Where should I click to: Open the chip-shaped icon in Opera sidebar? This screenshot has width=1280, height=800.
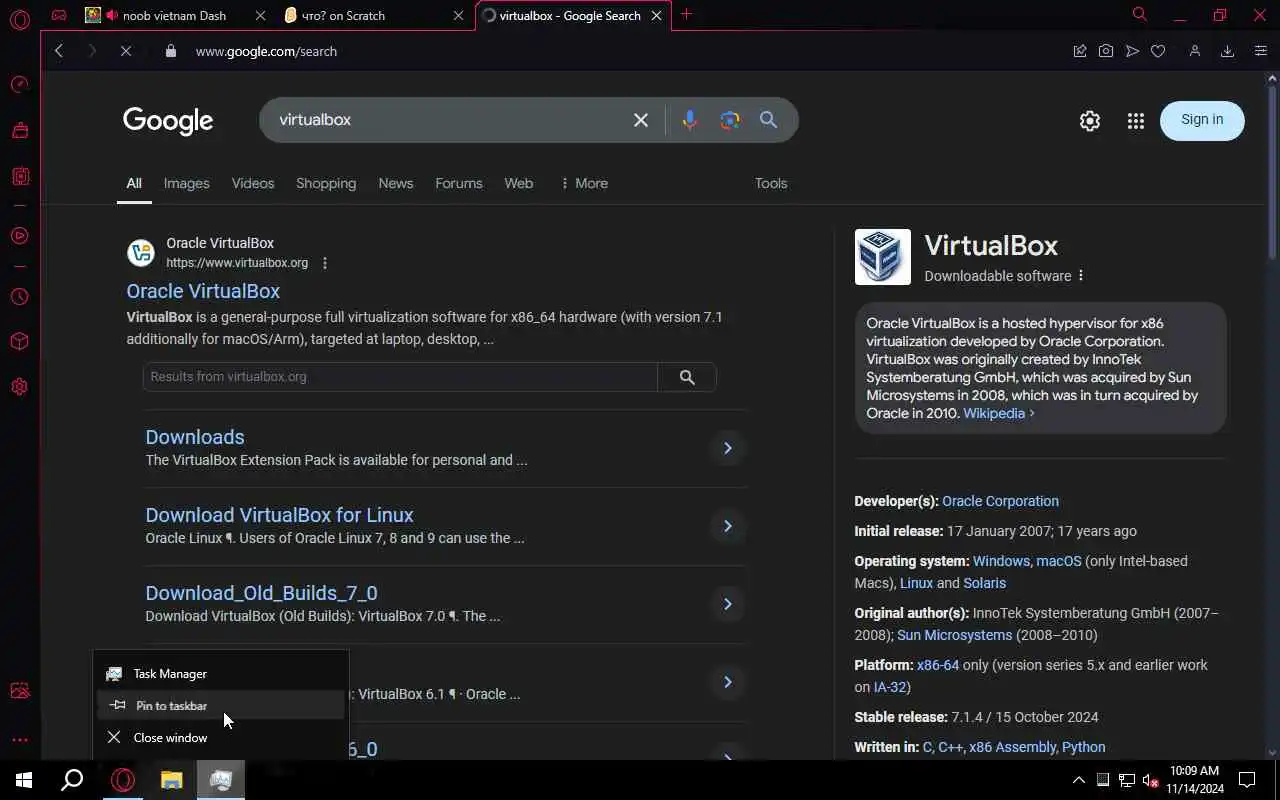(x=19, y=176)
